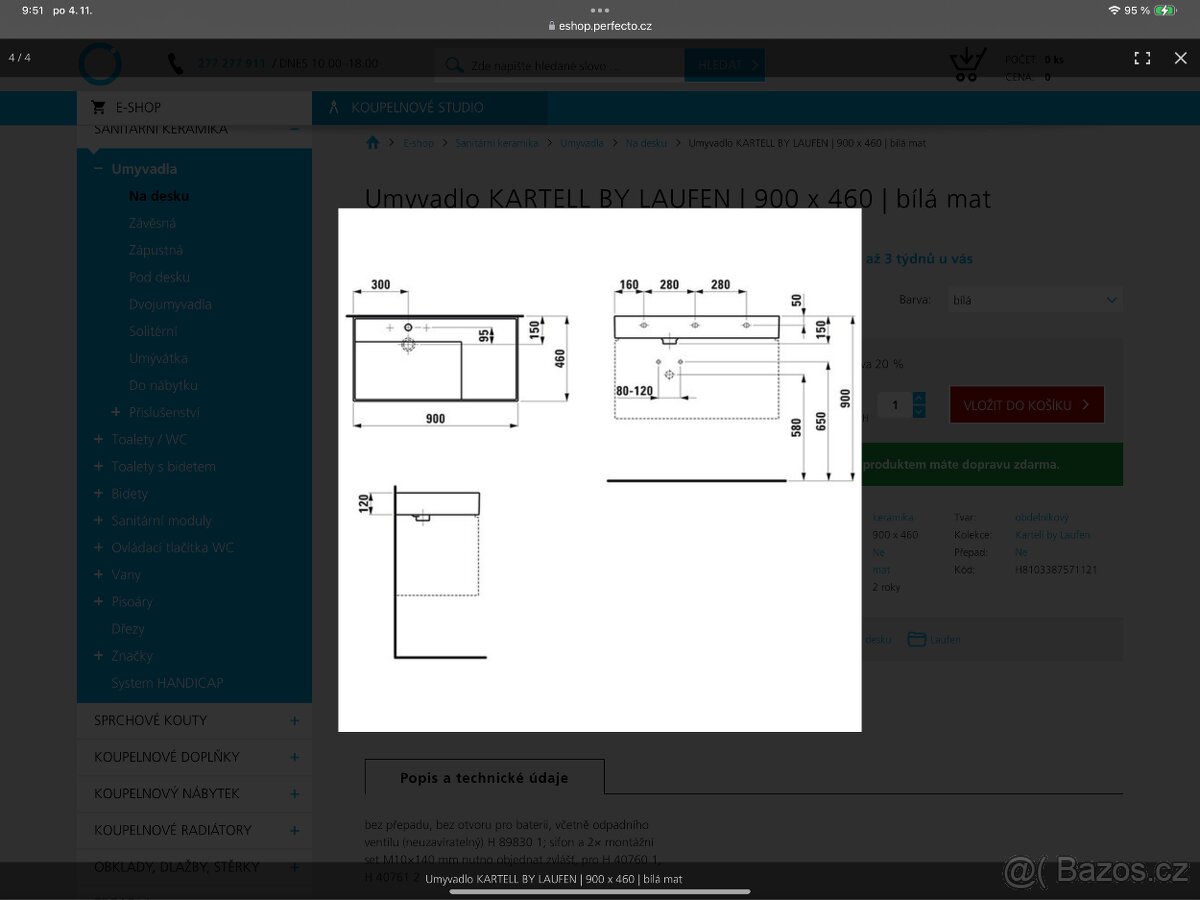Click E-shop breadcrumb link
The width and height of the screenshot is (1200, 900).
[x=419, y=144]
